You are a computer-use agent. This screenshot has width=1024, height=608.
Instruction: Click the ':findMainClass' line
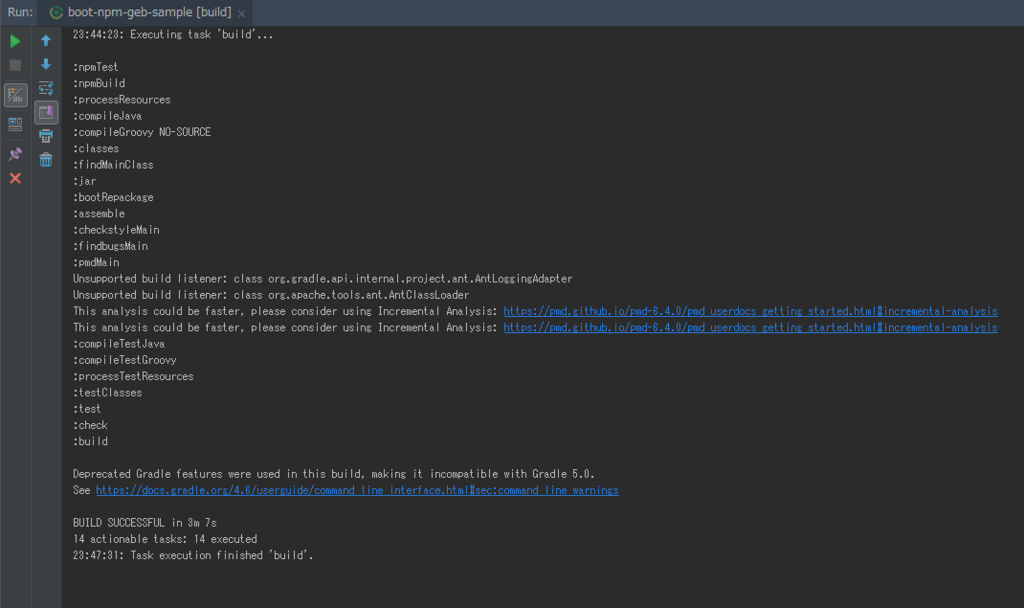coord(113,165)
